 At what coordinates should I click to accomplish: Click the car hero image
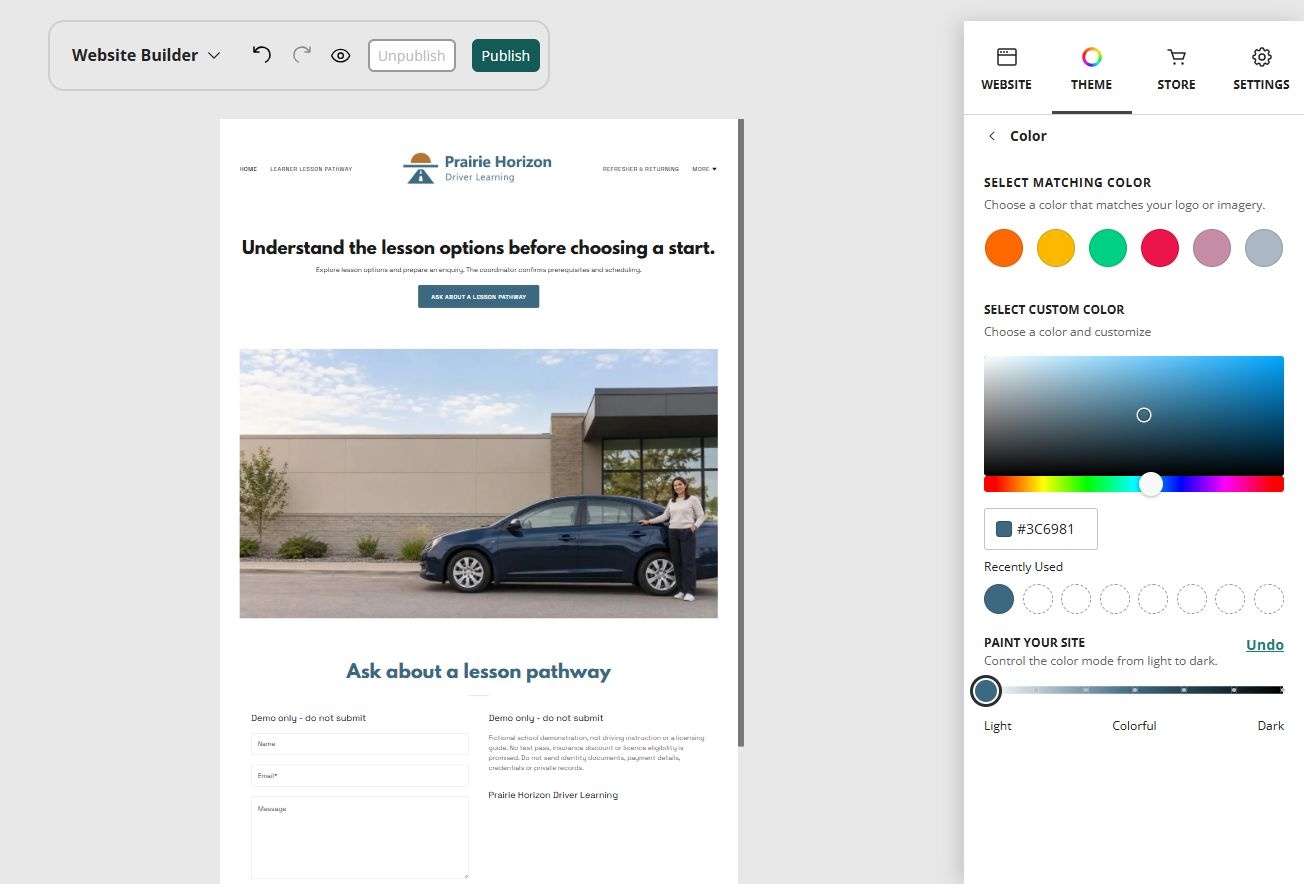pyautogui.click(x=478, y=483)
